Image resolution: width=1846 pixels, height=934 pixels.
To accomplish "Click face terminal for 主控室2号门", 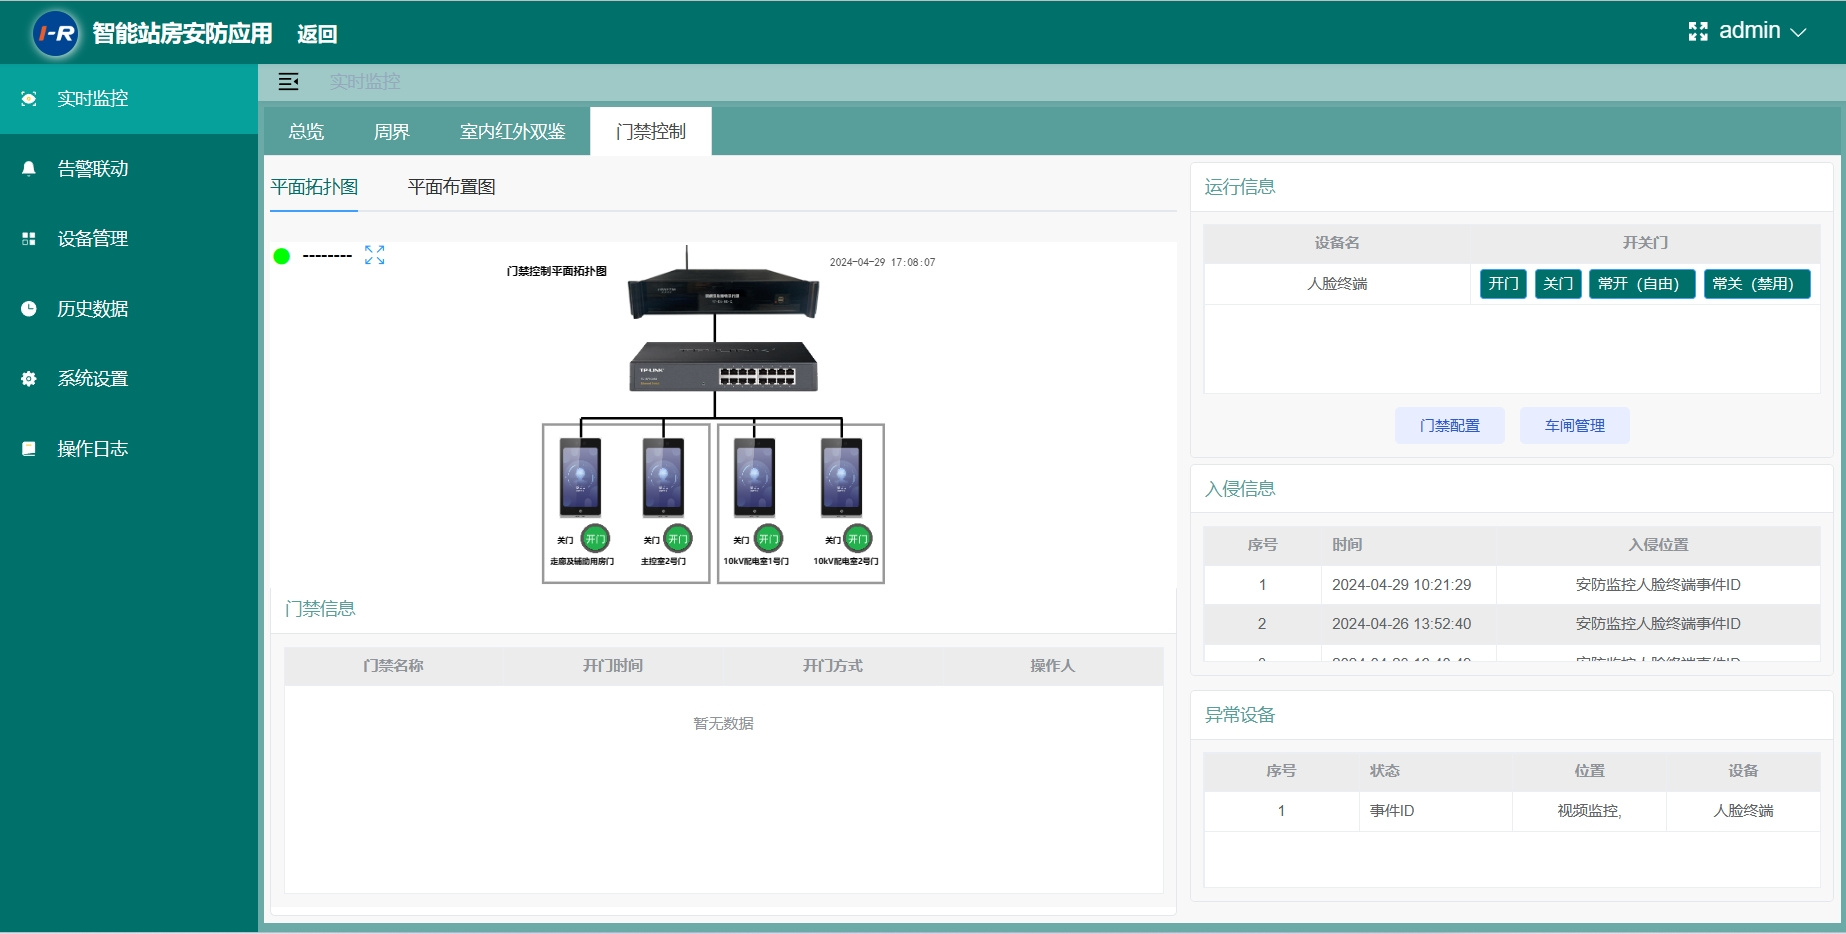I will tap(664, 478).
